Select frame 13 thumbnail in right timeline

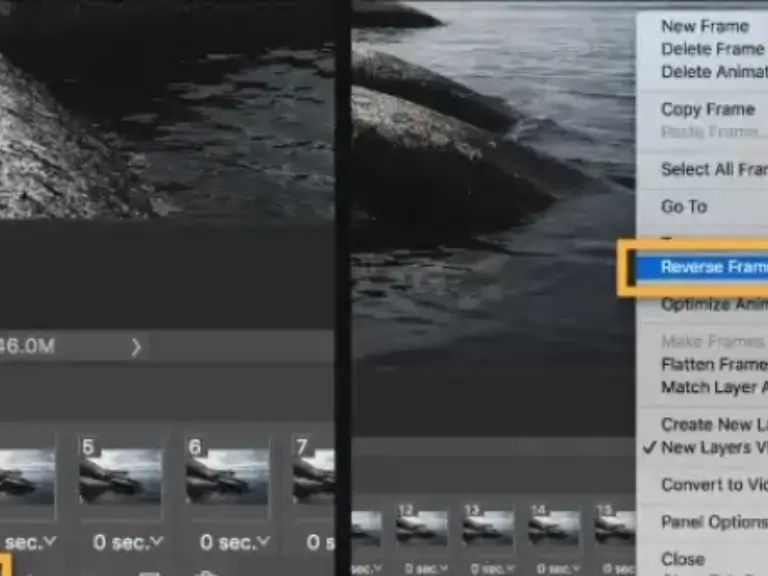click(x=487, y=526)
